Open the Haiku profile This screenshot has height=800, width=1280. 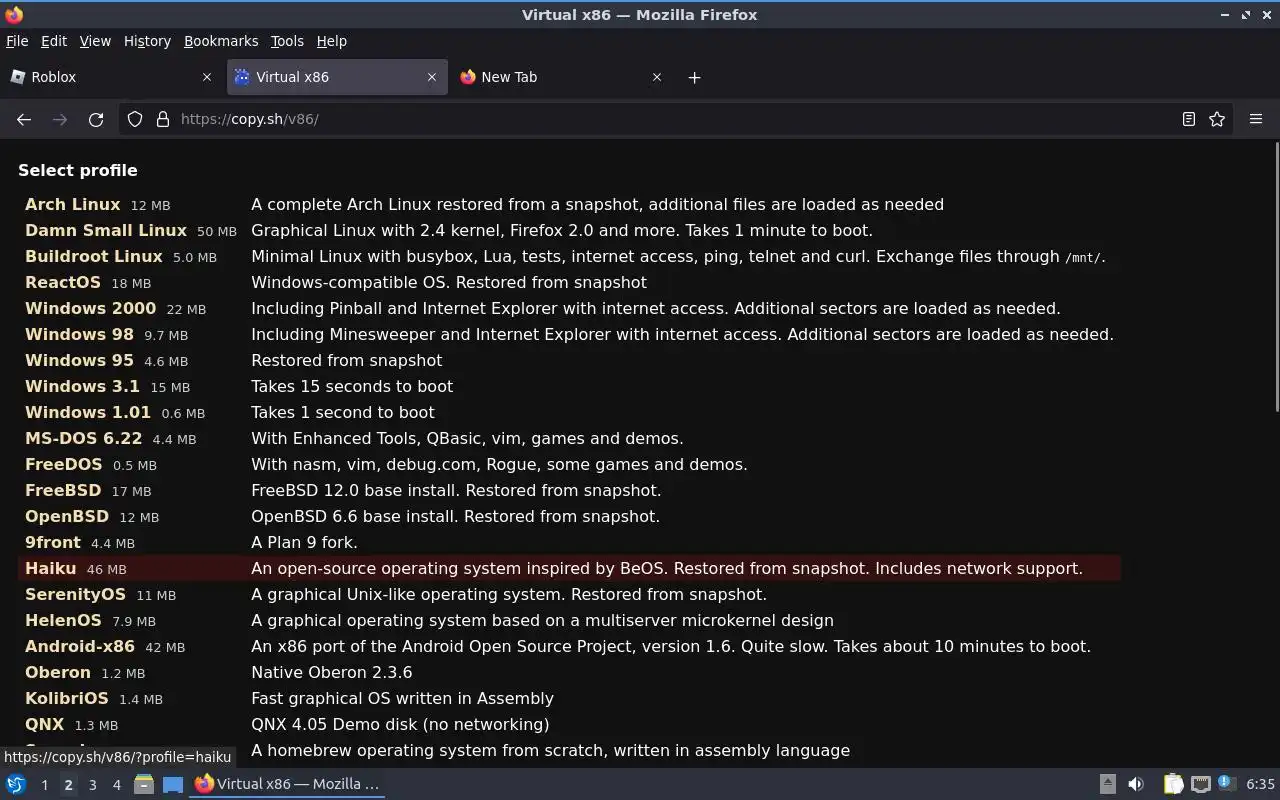pos(50,568)
